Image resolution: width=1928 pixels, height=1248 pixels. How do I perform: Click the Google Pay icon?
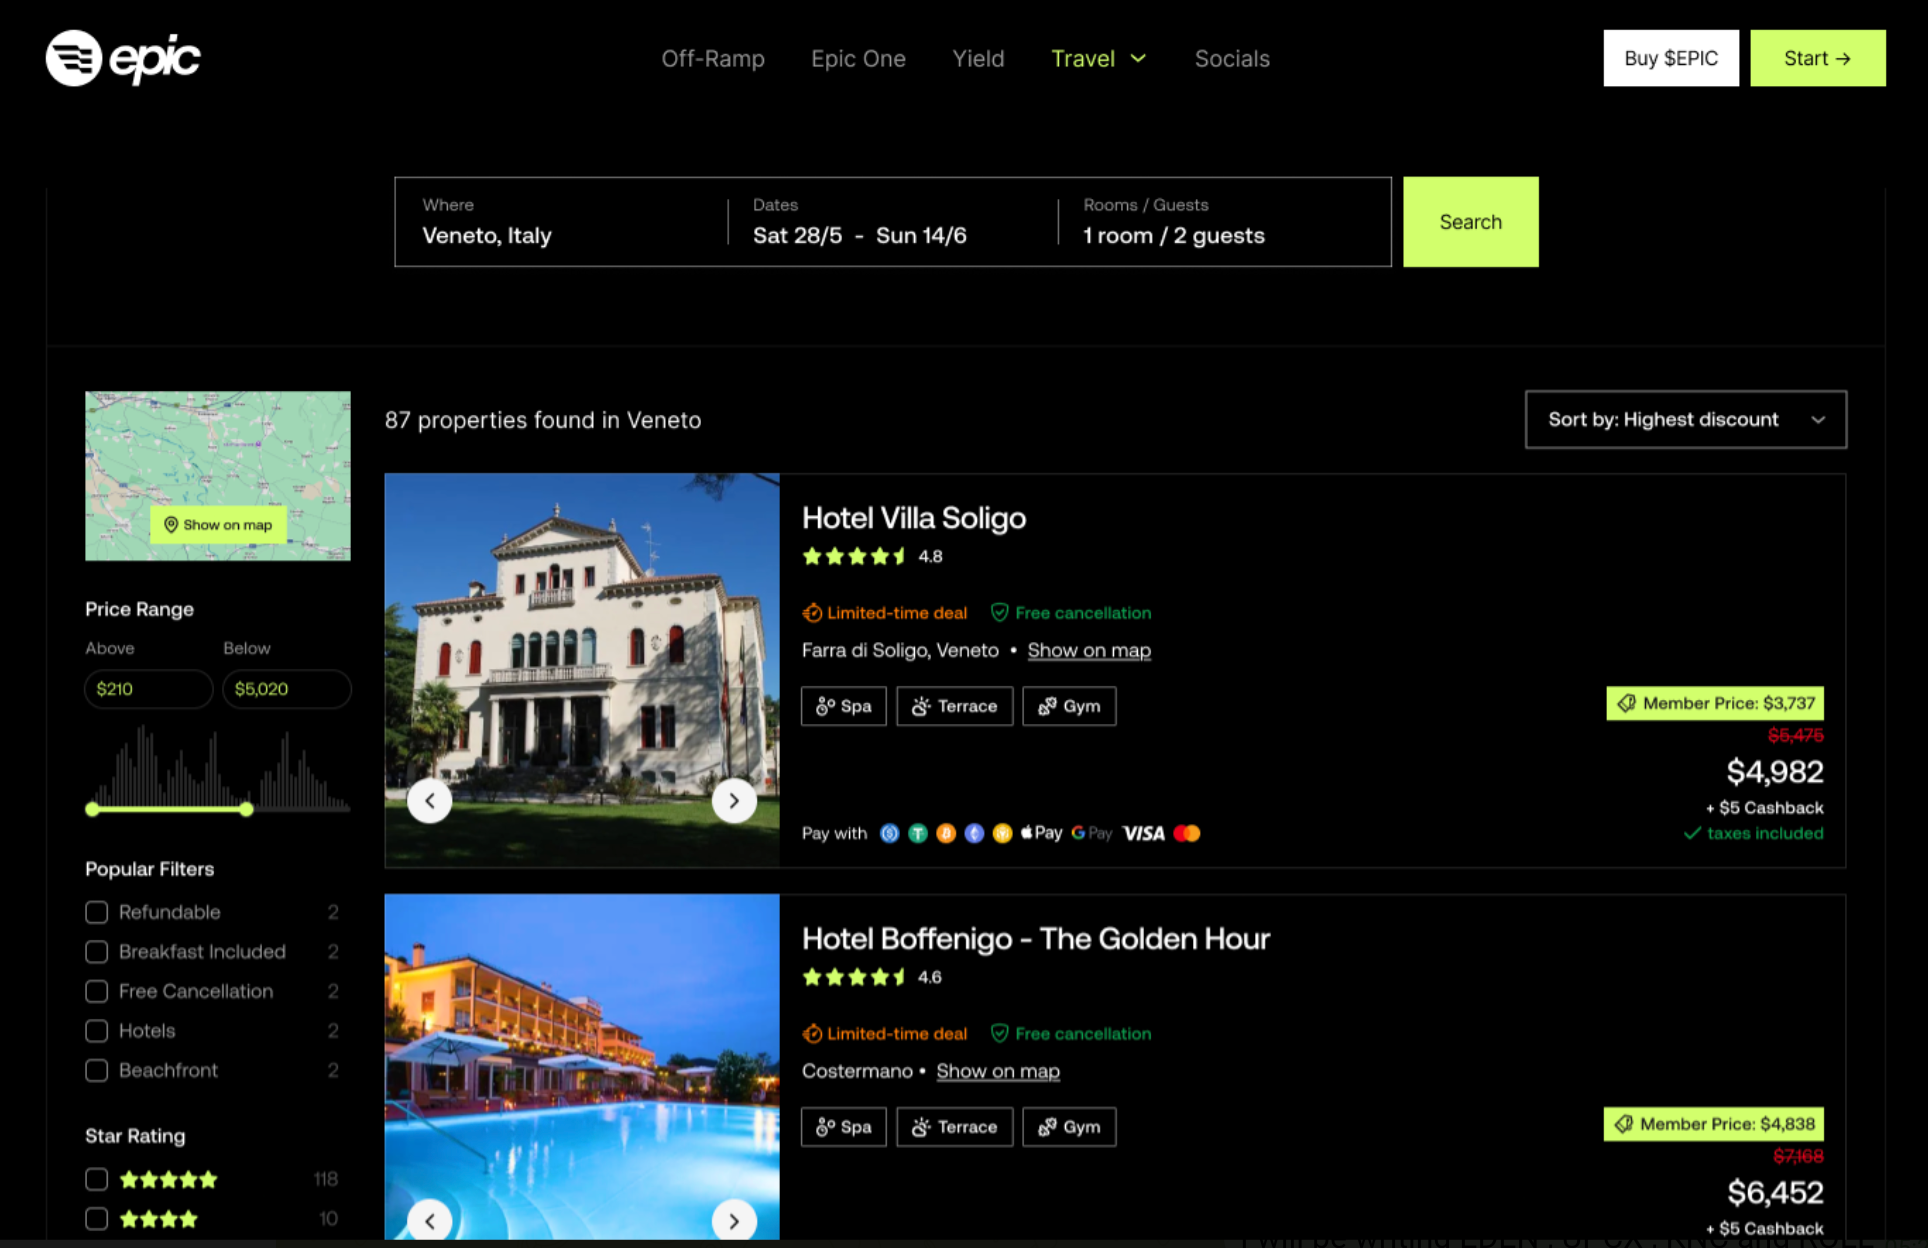[x=1091, y=833]
